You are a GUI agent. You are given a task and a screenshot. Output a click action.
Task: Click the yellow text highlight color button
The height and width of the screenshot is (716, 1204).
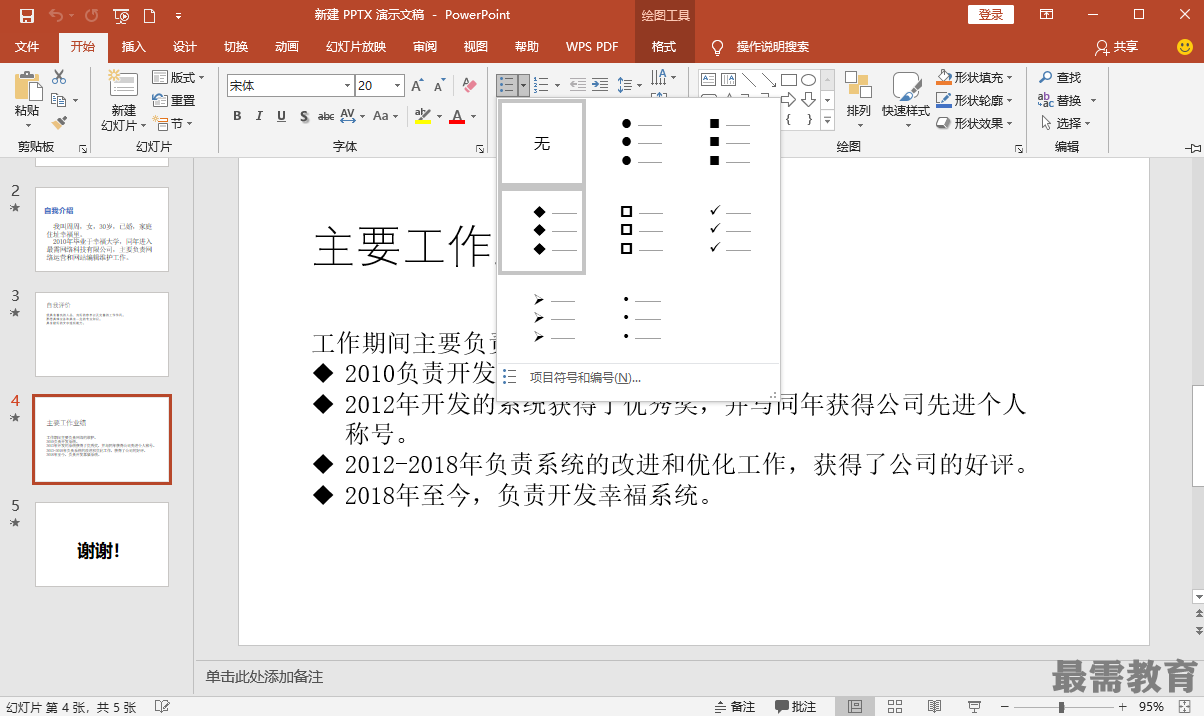(x=422, y=116)
